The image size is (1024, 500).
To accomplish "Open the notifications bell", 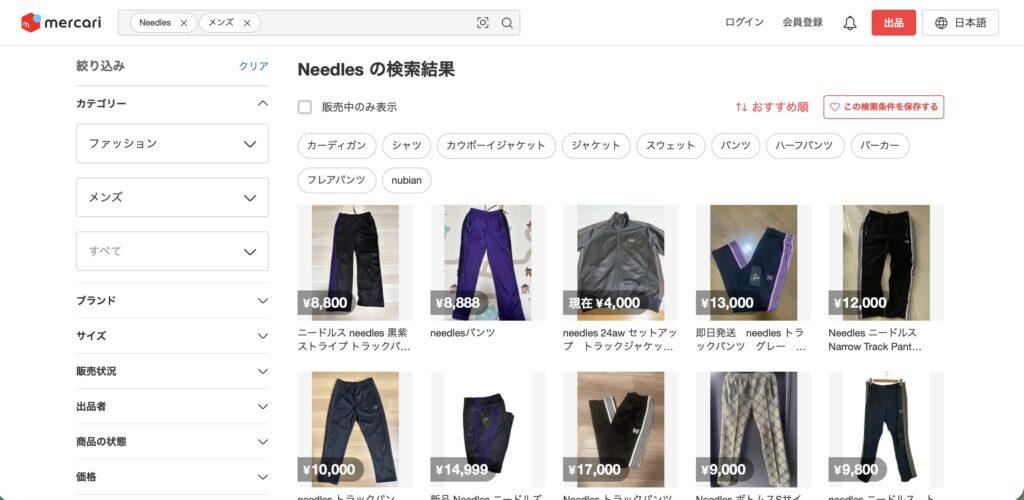I will pyautogui.click(x=850, y=23).
